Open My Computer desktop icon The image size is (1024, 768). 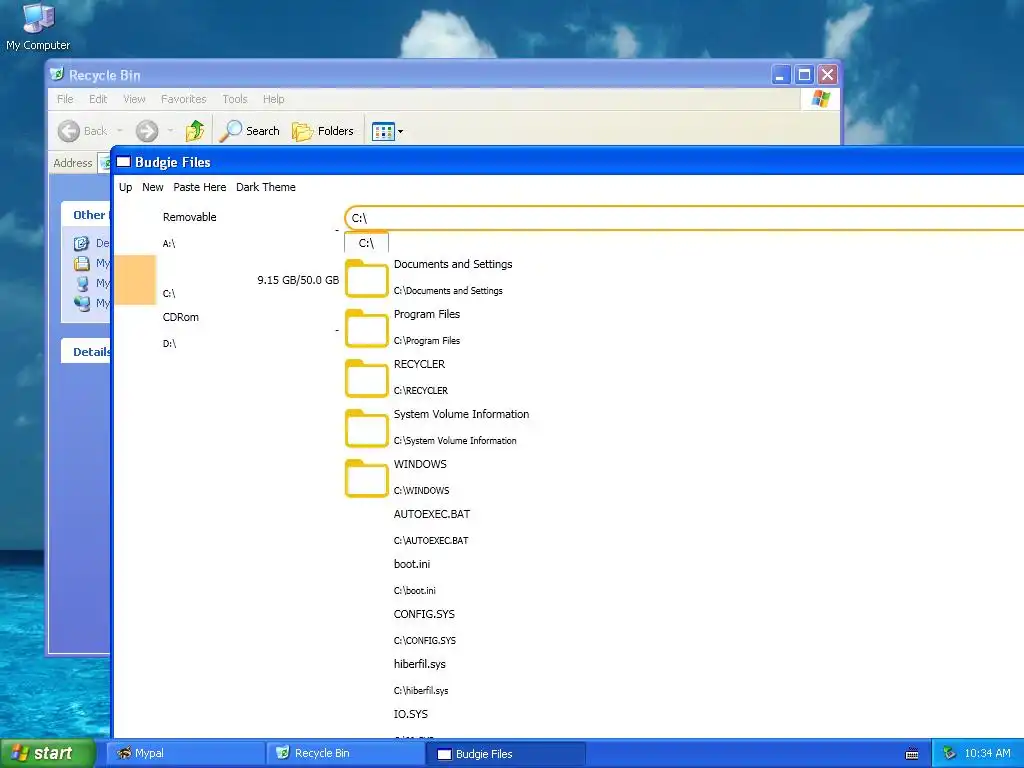click(x=38, y=27)
